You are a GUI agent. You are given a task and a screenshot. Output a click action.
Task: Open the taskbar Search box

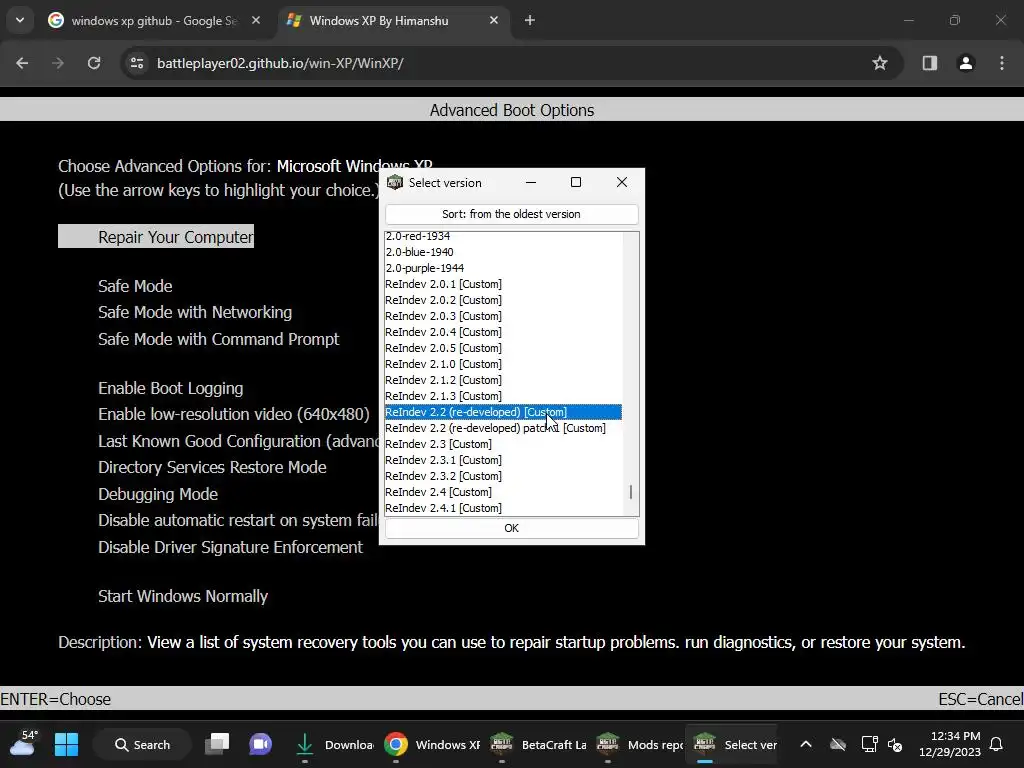(x=142, y=744)
